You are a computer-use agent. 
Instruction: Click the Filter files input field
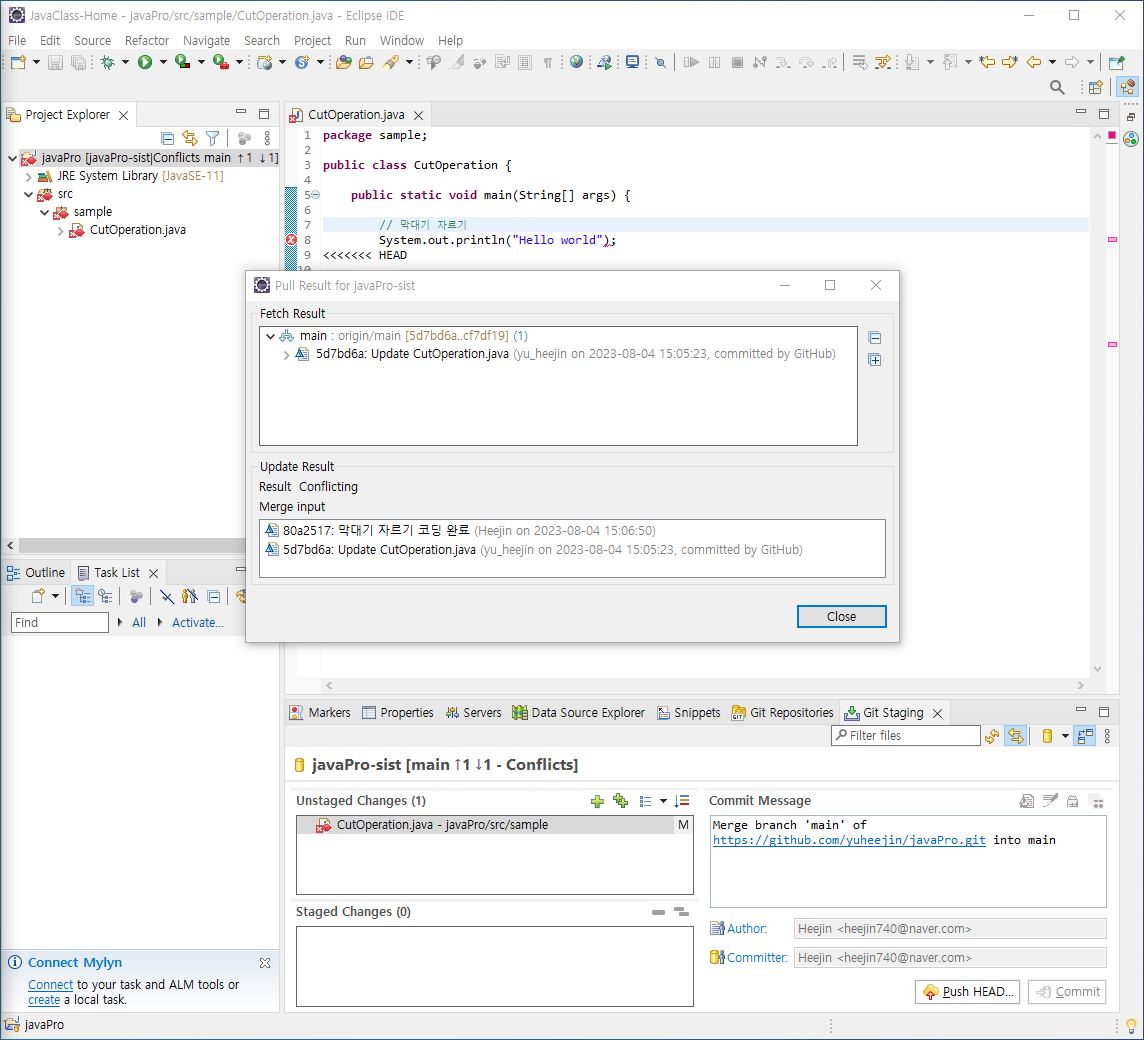905,736
